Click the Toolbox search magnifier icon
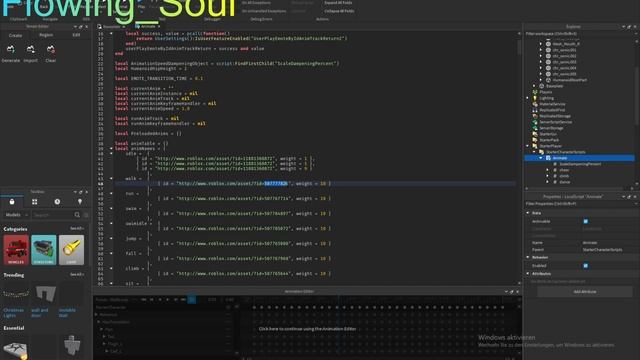The image size is (640, 360). click(x=77, y=215)
